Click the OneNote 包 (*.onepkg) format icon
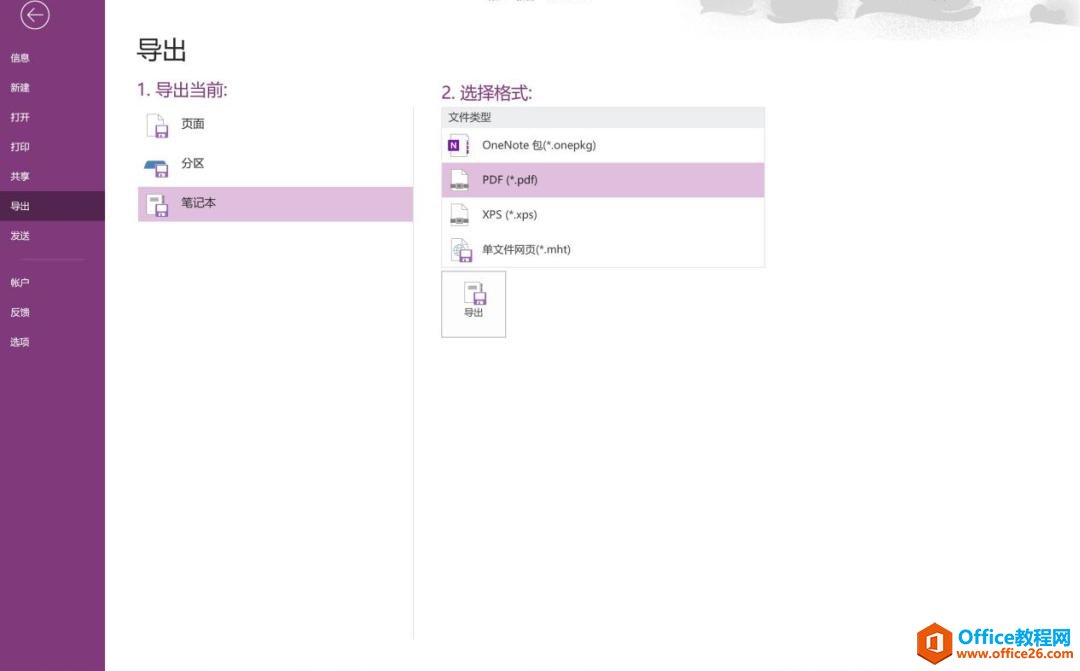Screen dimensions: 1080x671 [x=457, y=145]
